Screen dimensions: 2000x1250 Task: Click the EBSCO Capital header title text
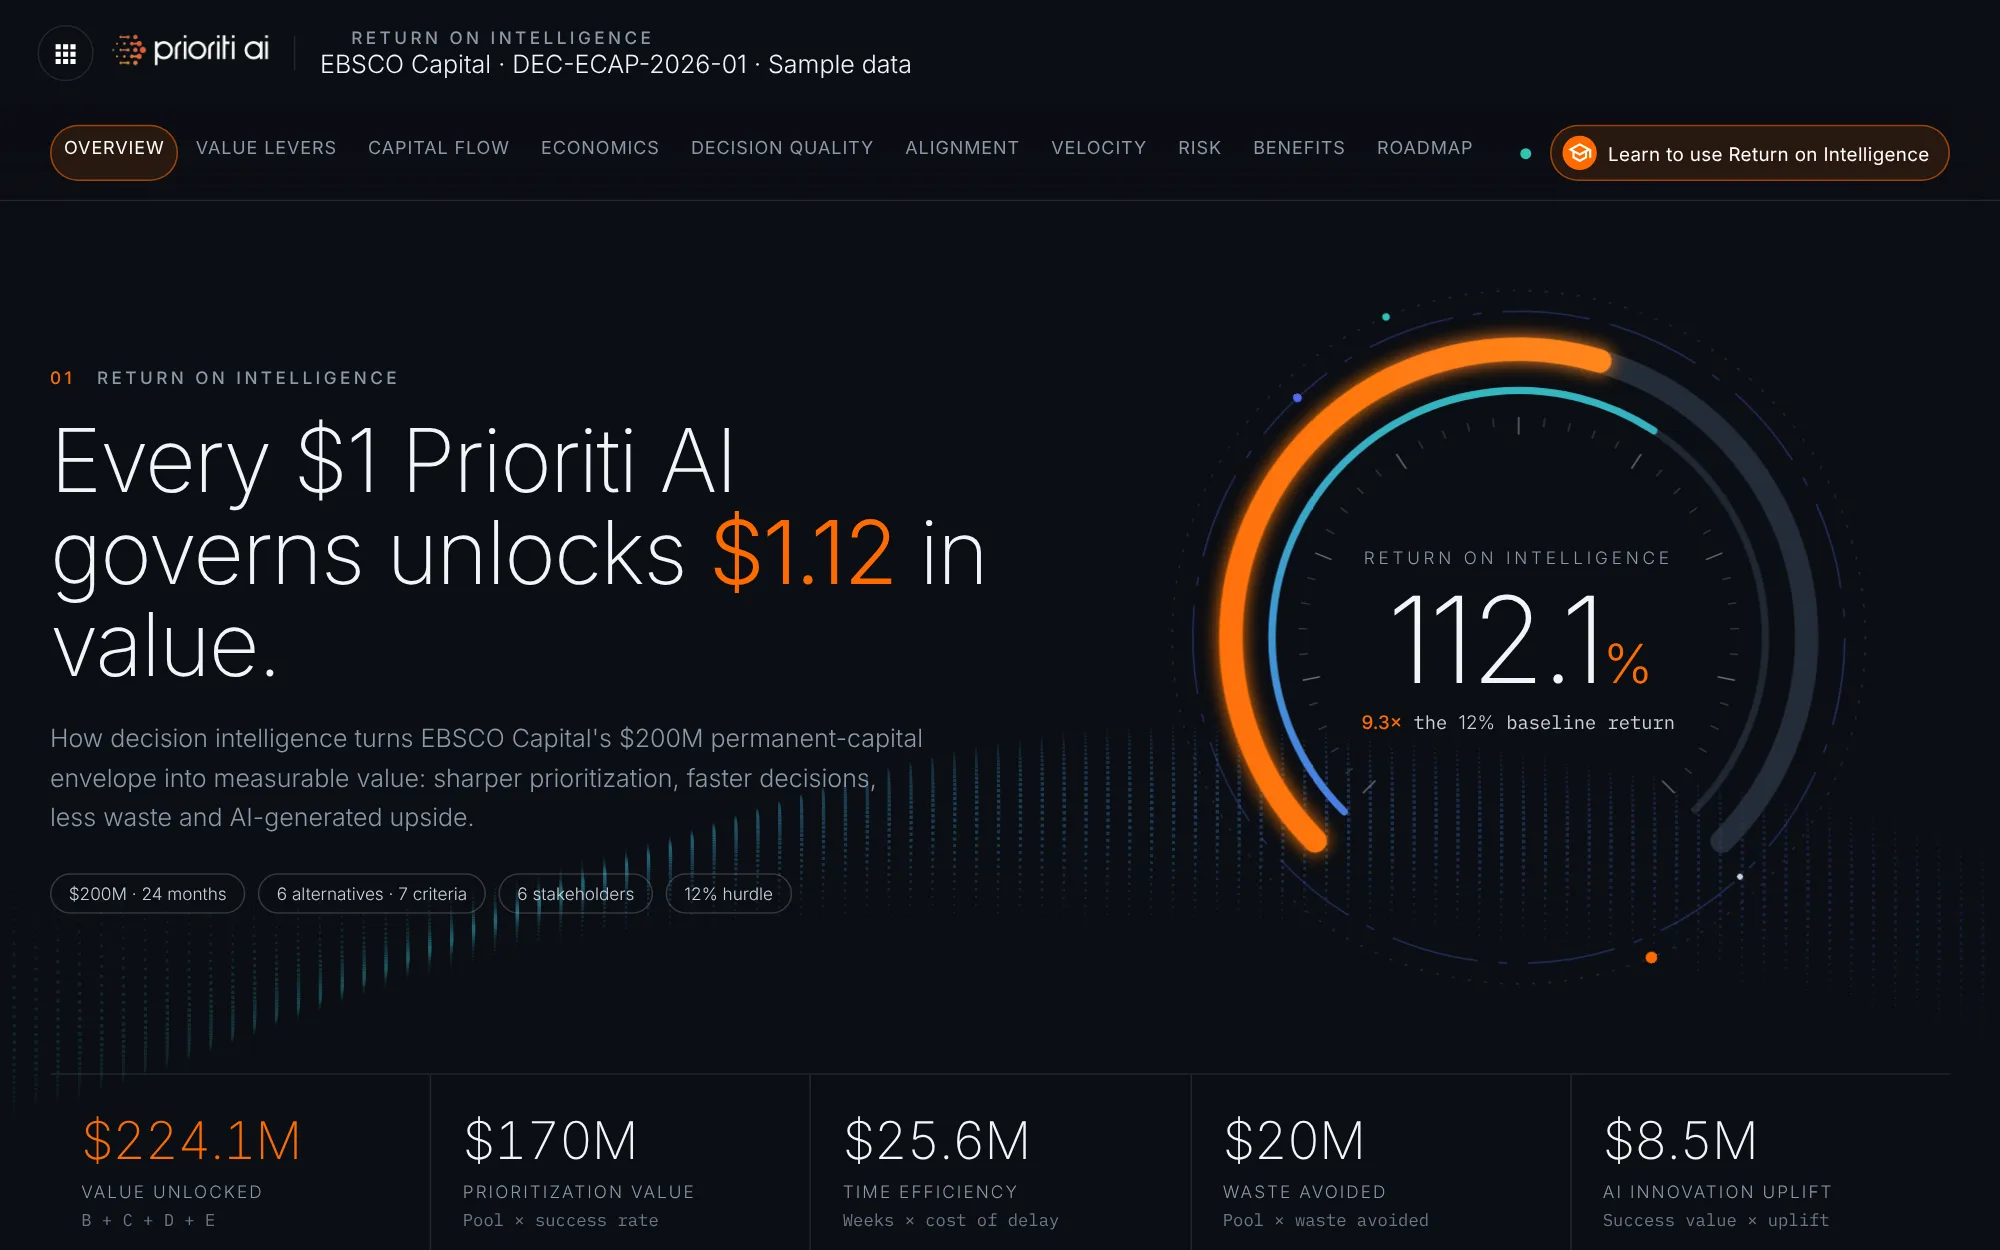616,65
